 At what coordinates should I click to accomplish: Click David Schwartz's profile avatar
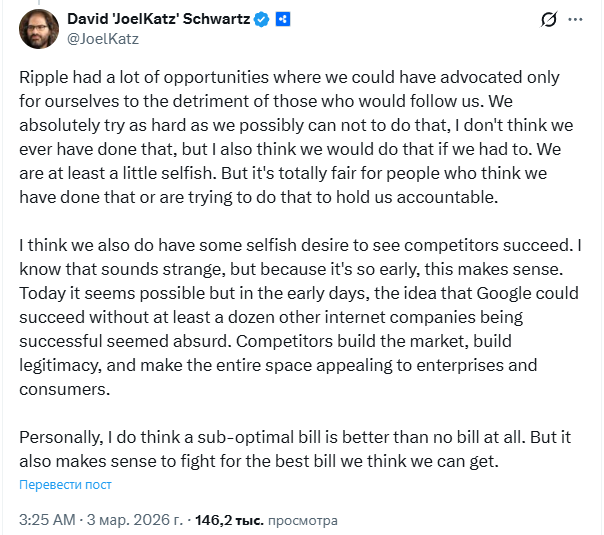pos(38,29)
